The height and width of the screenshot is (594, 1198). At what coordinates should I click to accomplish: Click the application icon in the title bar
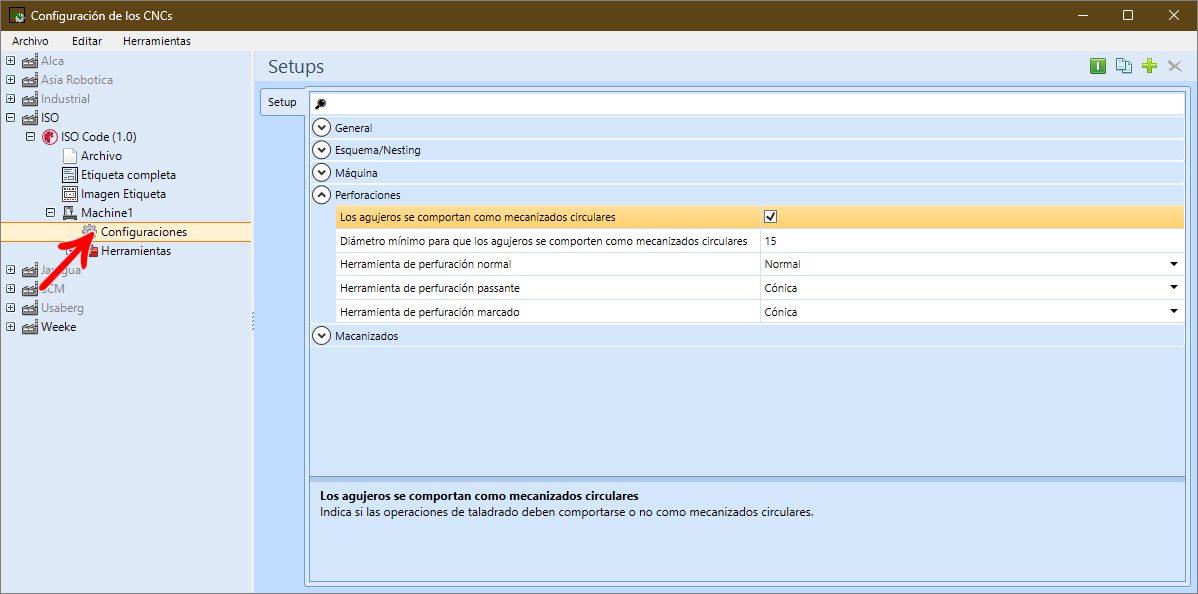click(15, 15)
